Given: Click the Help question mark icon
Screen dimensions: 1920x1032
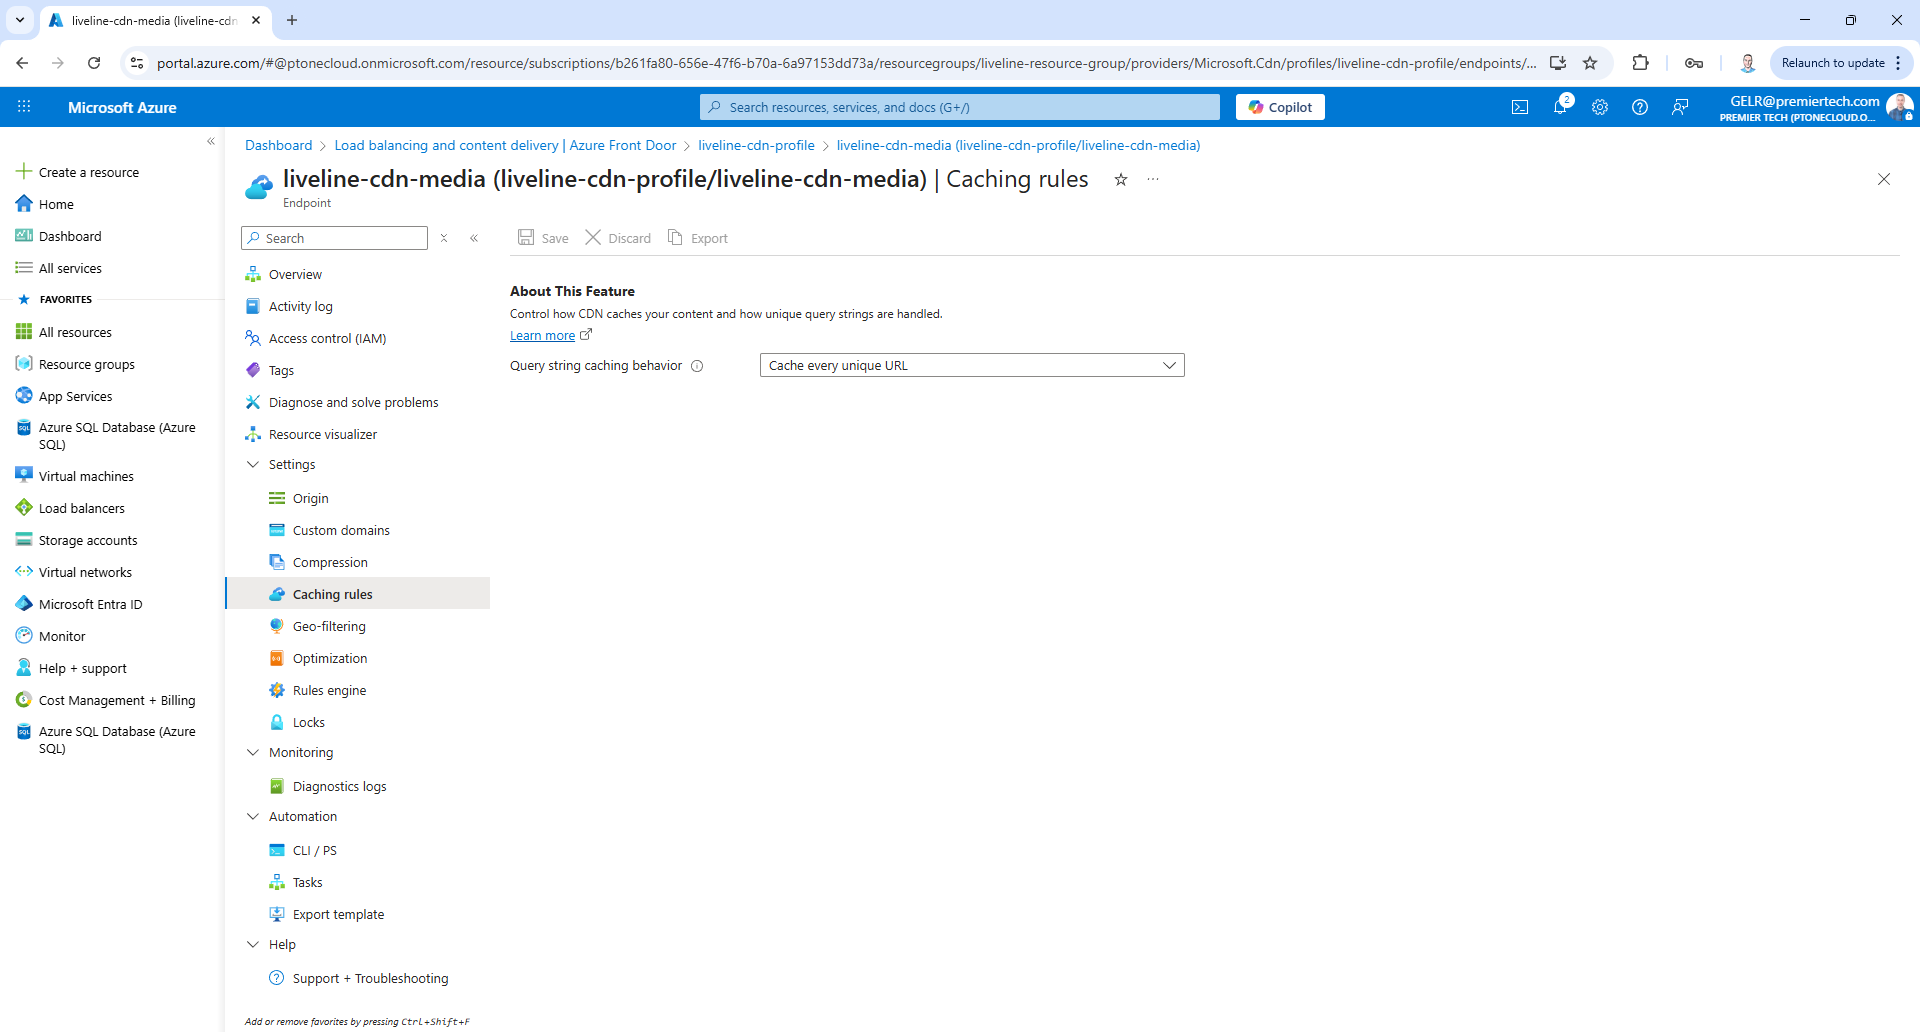Looking at the screenshot, I should tap(1640, 107).
